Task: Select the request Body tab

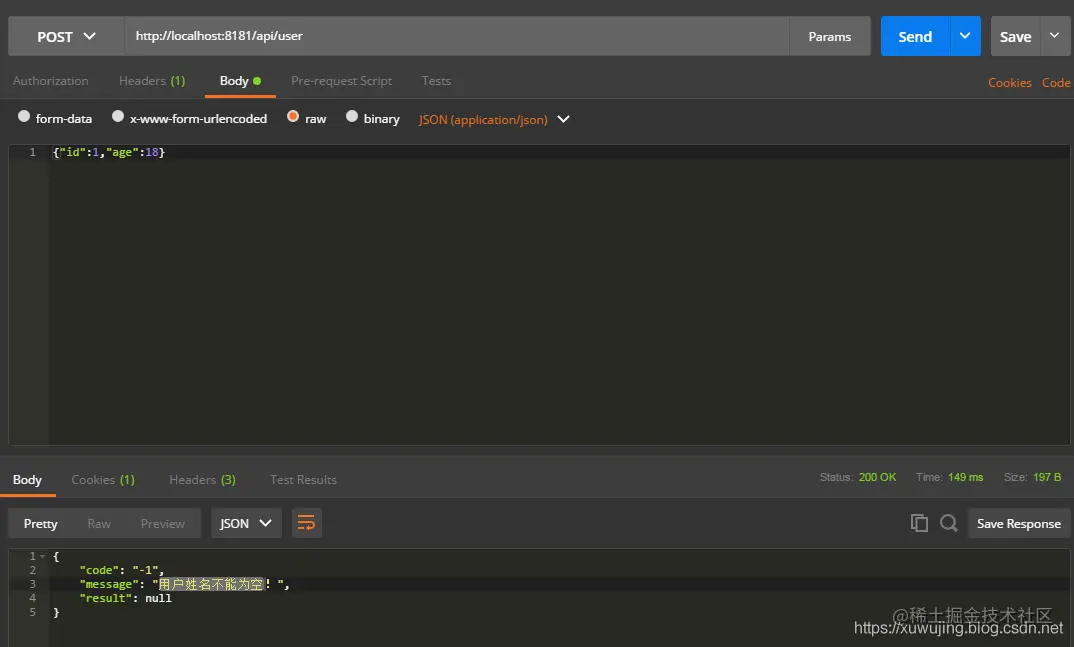Action: [240, 81]
